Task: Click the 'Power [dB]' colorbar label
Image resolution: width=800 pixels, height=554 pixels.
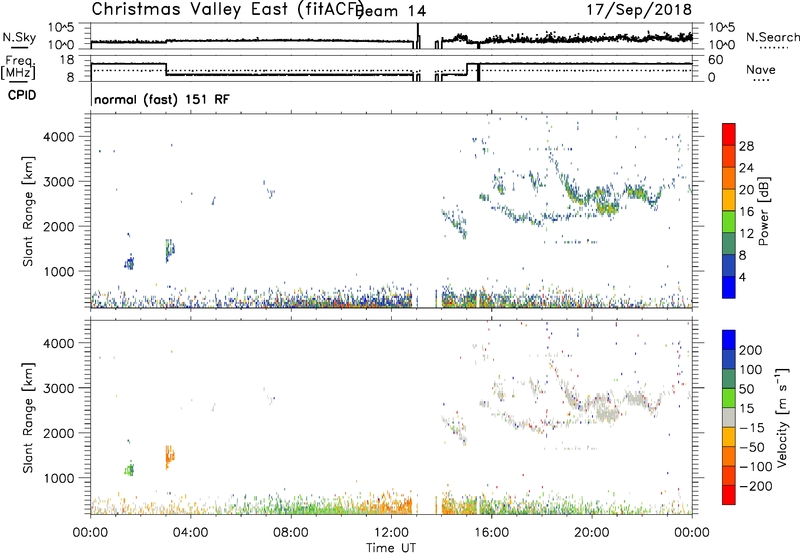Action: click(x=763, y=211)
